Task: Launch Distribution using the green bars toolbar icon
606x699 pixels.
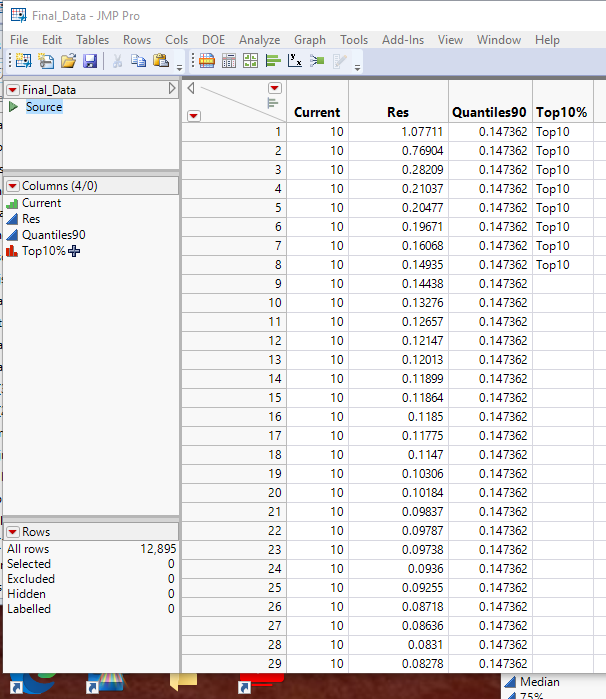Action: [x=272, y=62]
